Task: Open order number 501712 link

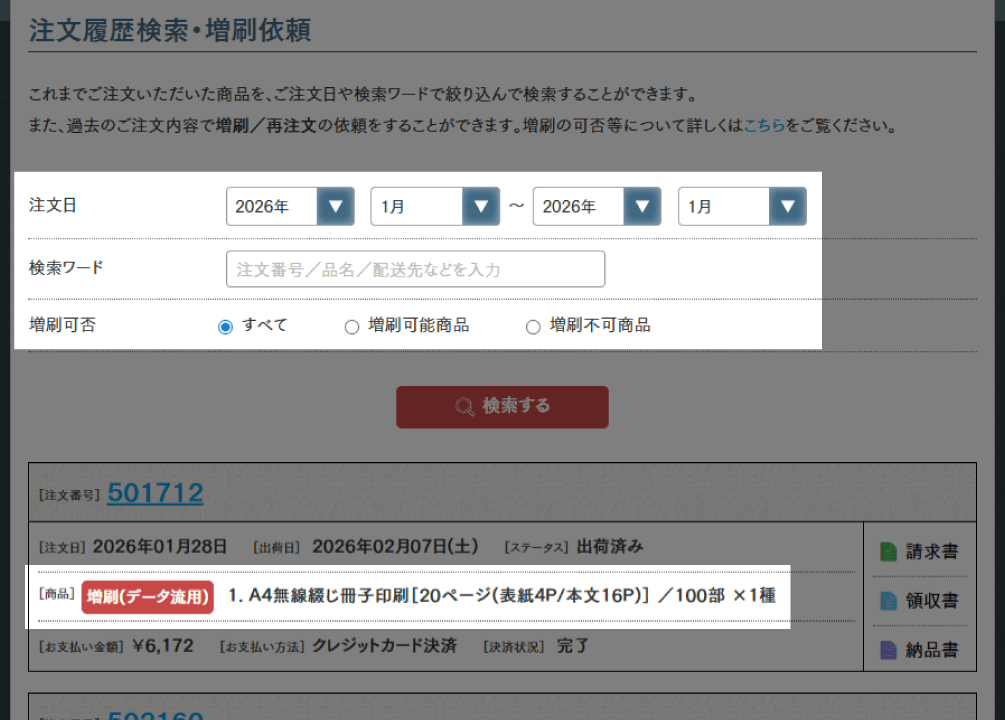Action: pos(155,492)
